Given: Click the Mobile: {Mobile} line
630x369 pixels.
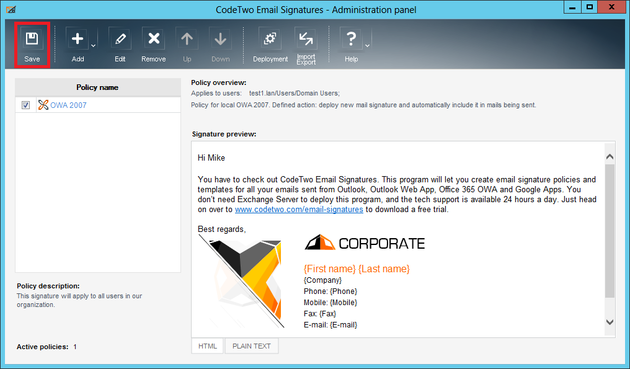Looking at the screenshot, I should point(330,303).
